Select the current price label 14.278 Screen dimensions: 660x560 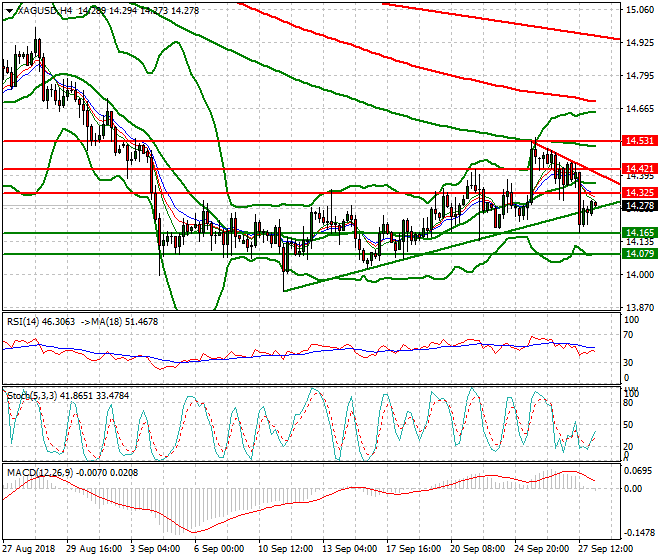[640, 206]
